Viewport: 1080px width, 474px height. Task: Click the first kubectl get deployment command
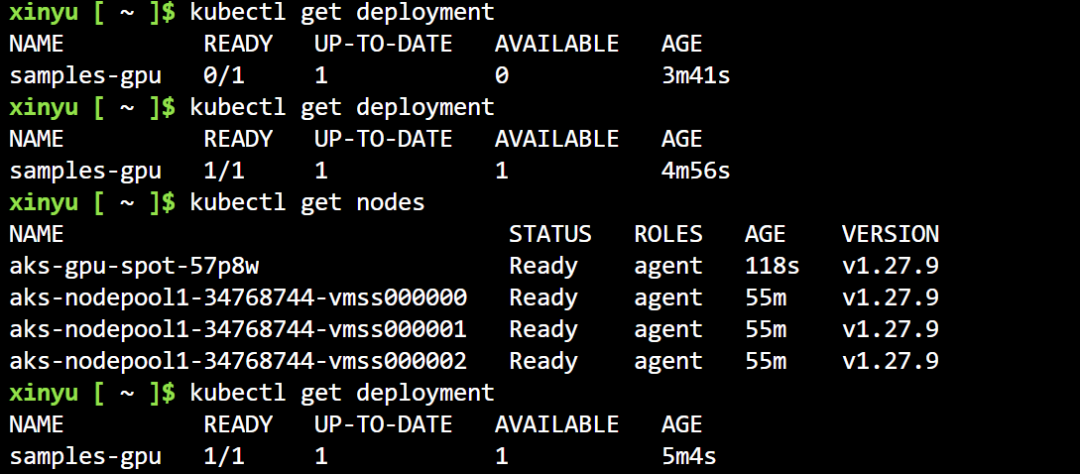click(x=342, y=13)
